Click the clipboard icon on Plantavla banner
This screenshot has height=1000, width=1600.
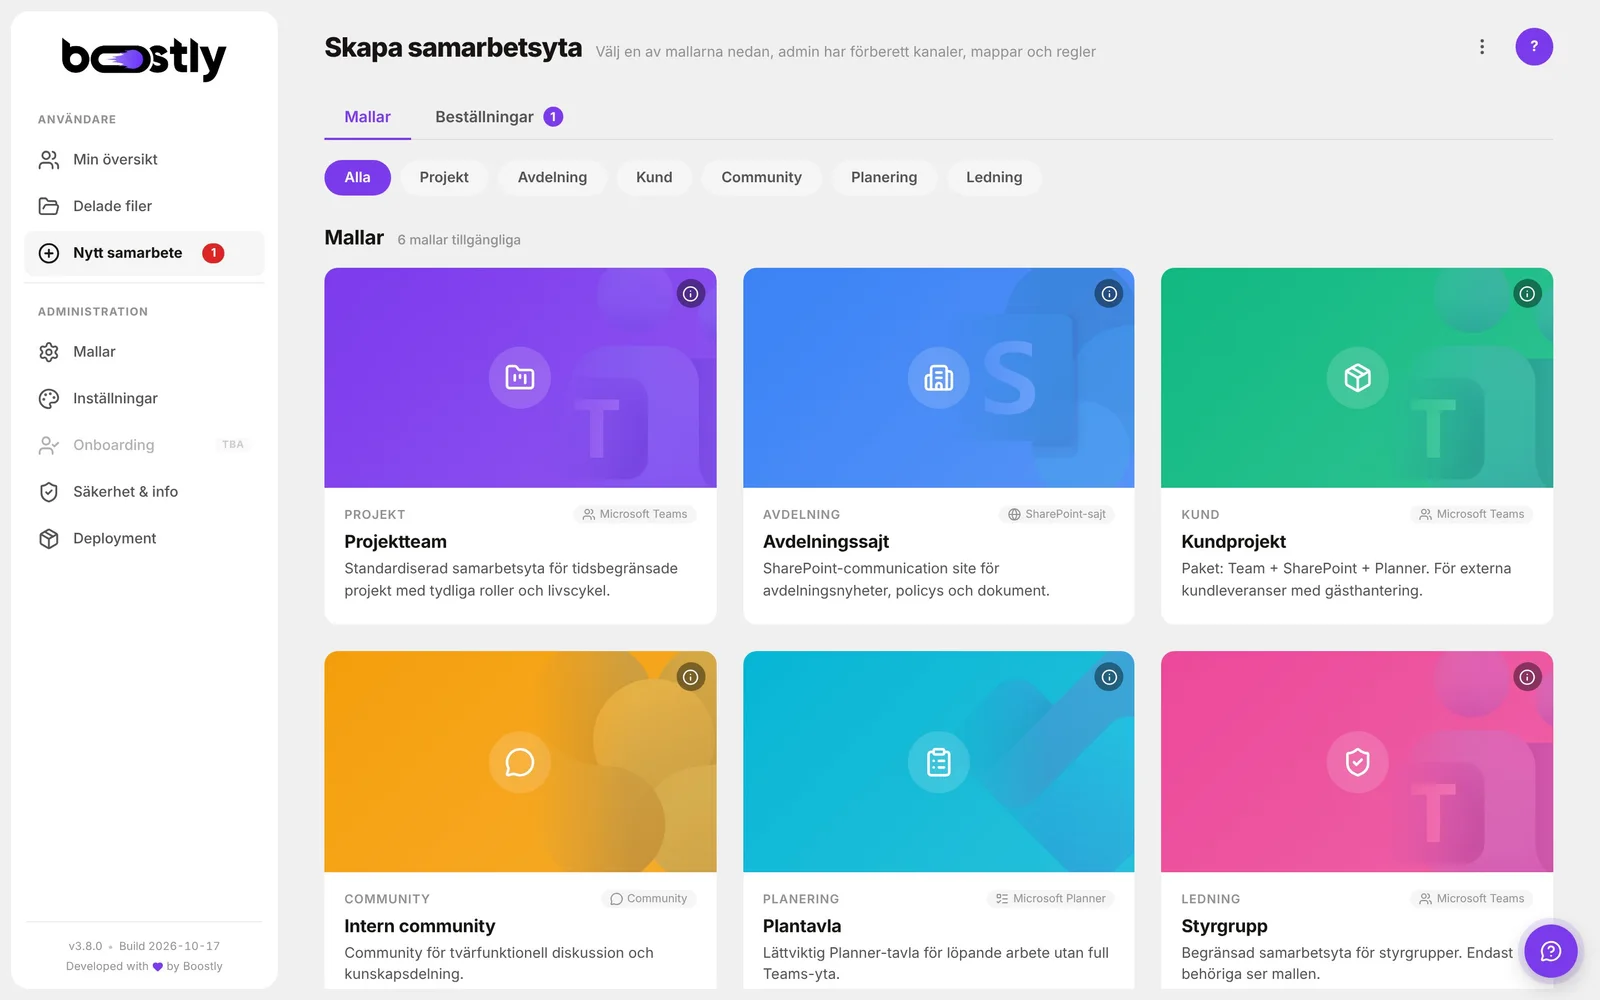(938, 763)
